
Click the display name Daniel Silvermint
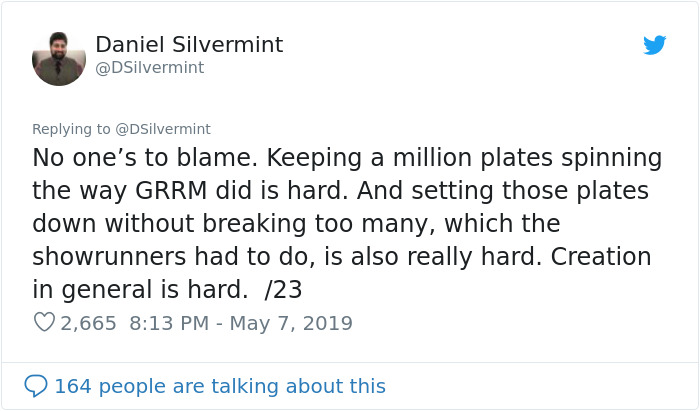pos(189,44)
